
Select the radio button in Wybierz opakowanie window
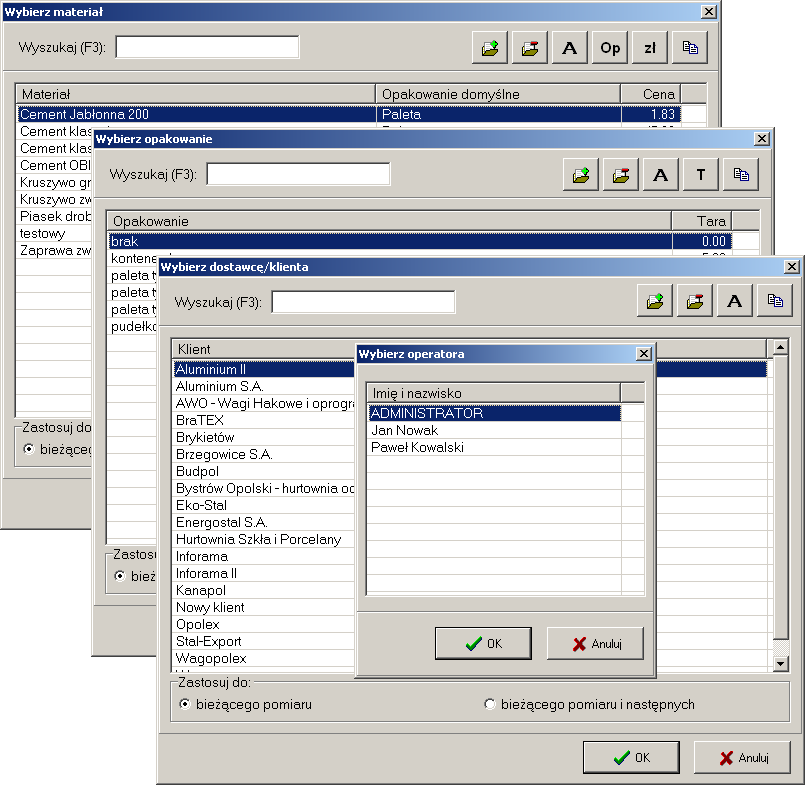(x=120, y=576)
